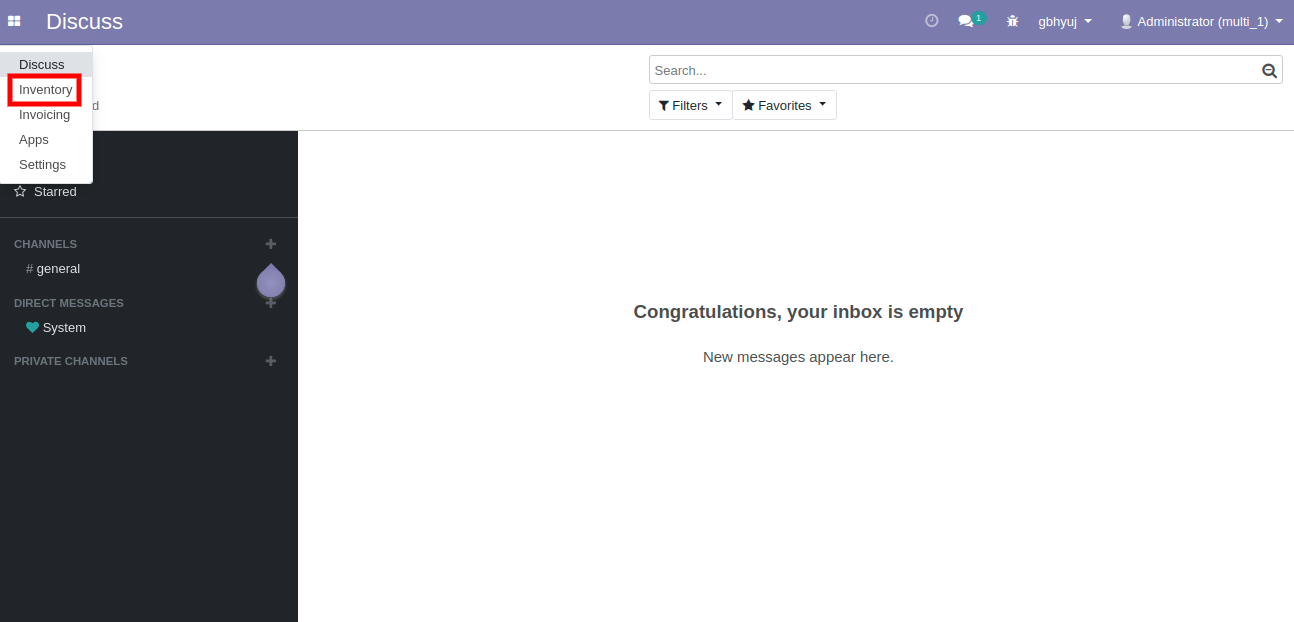This screenshot has height=622, width=1294.
Task: Click the Starred star icon
Action: (20, 192)
